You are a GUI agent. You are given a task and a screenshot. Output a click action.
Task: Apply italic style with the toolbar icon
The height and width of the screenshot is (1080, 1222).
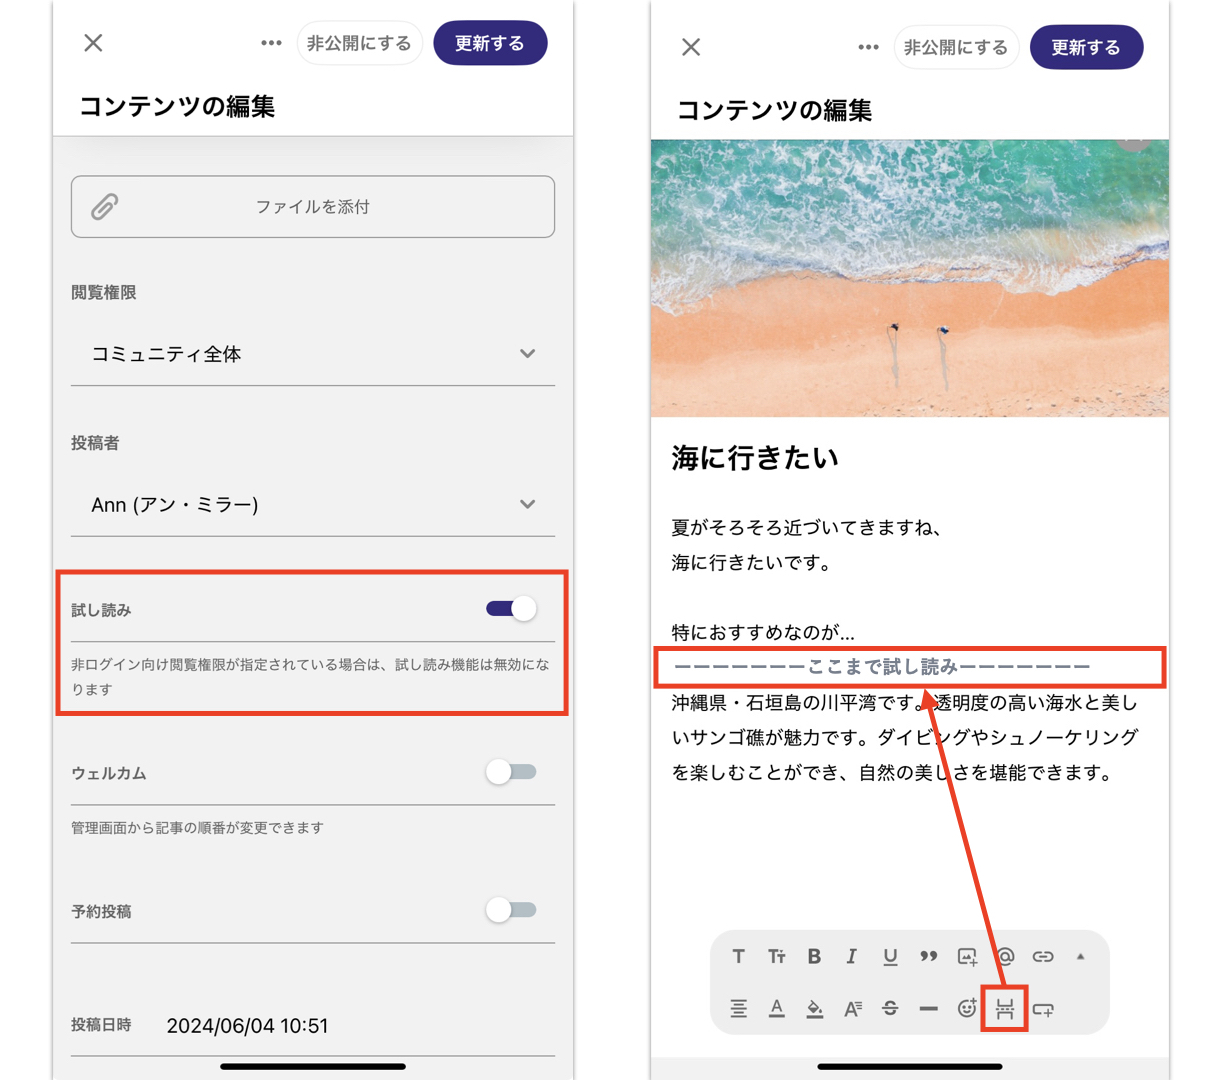[851, 957]
